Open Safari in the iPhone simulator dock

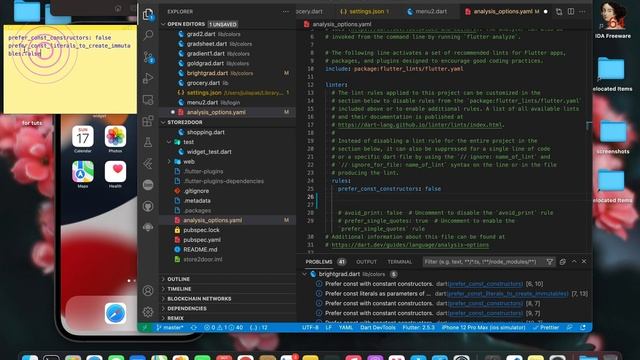(116, 313)
